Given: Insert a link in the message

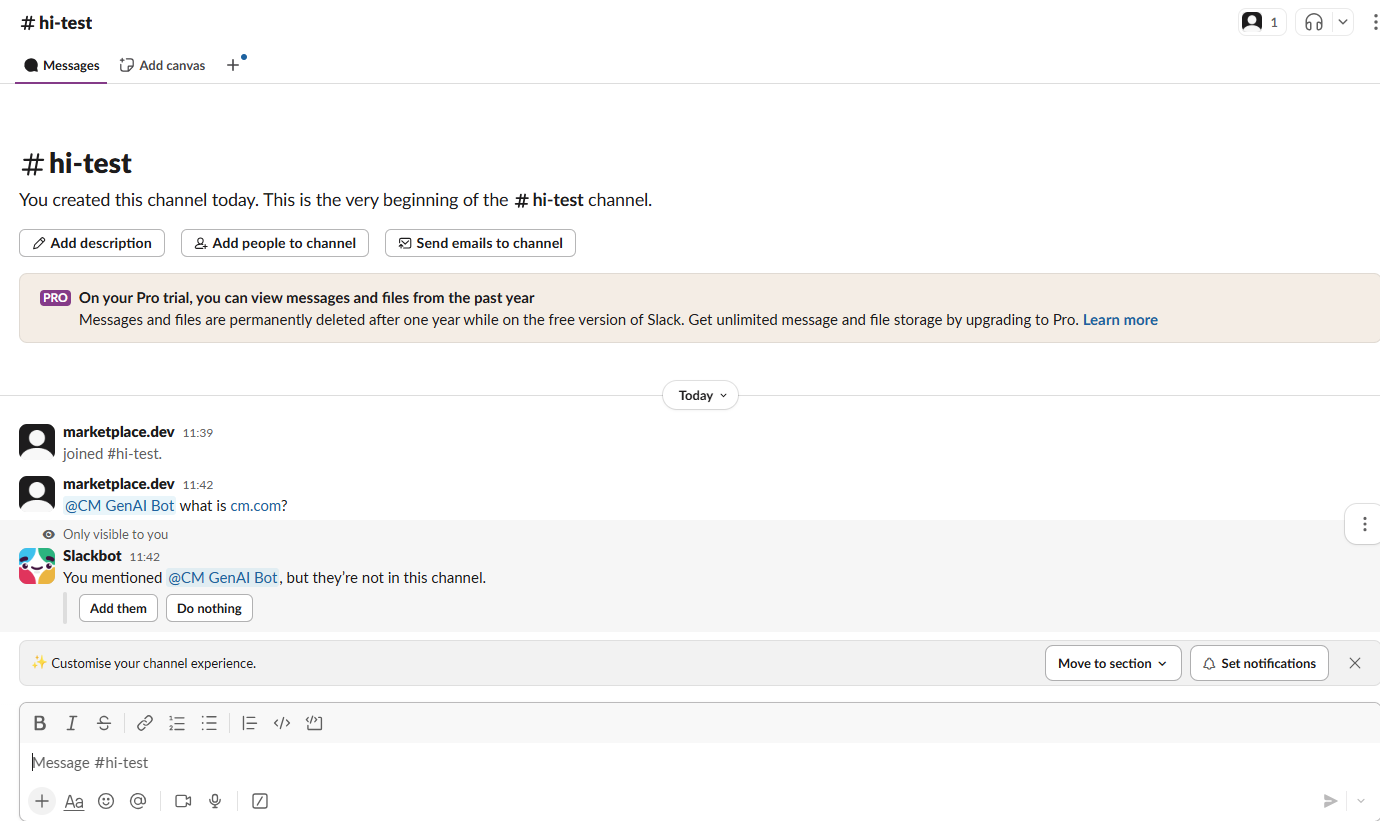Looking at the screenshot, I should pos(145,723).
